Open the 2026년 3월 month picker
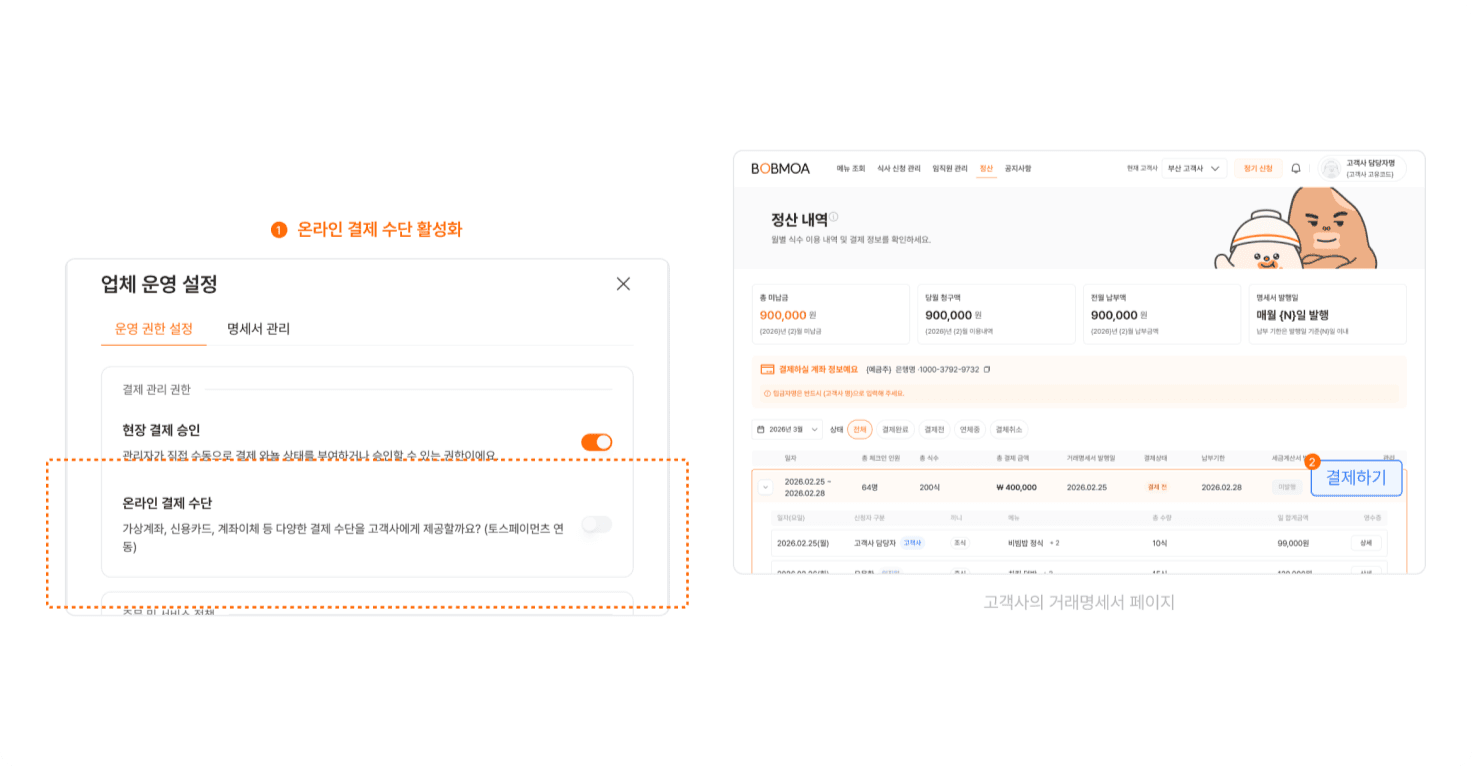Viewport: 1472px width, 768px height. click(x=787, y=429)
